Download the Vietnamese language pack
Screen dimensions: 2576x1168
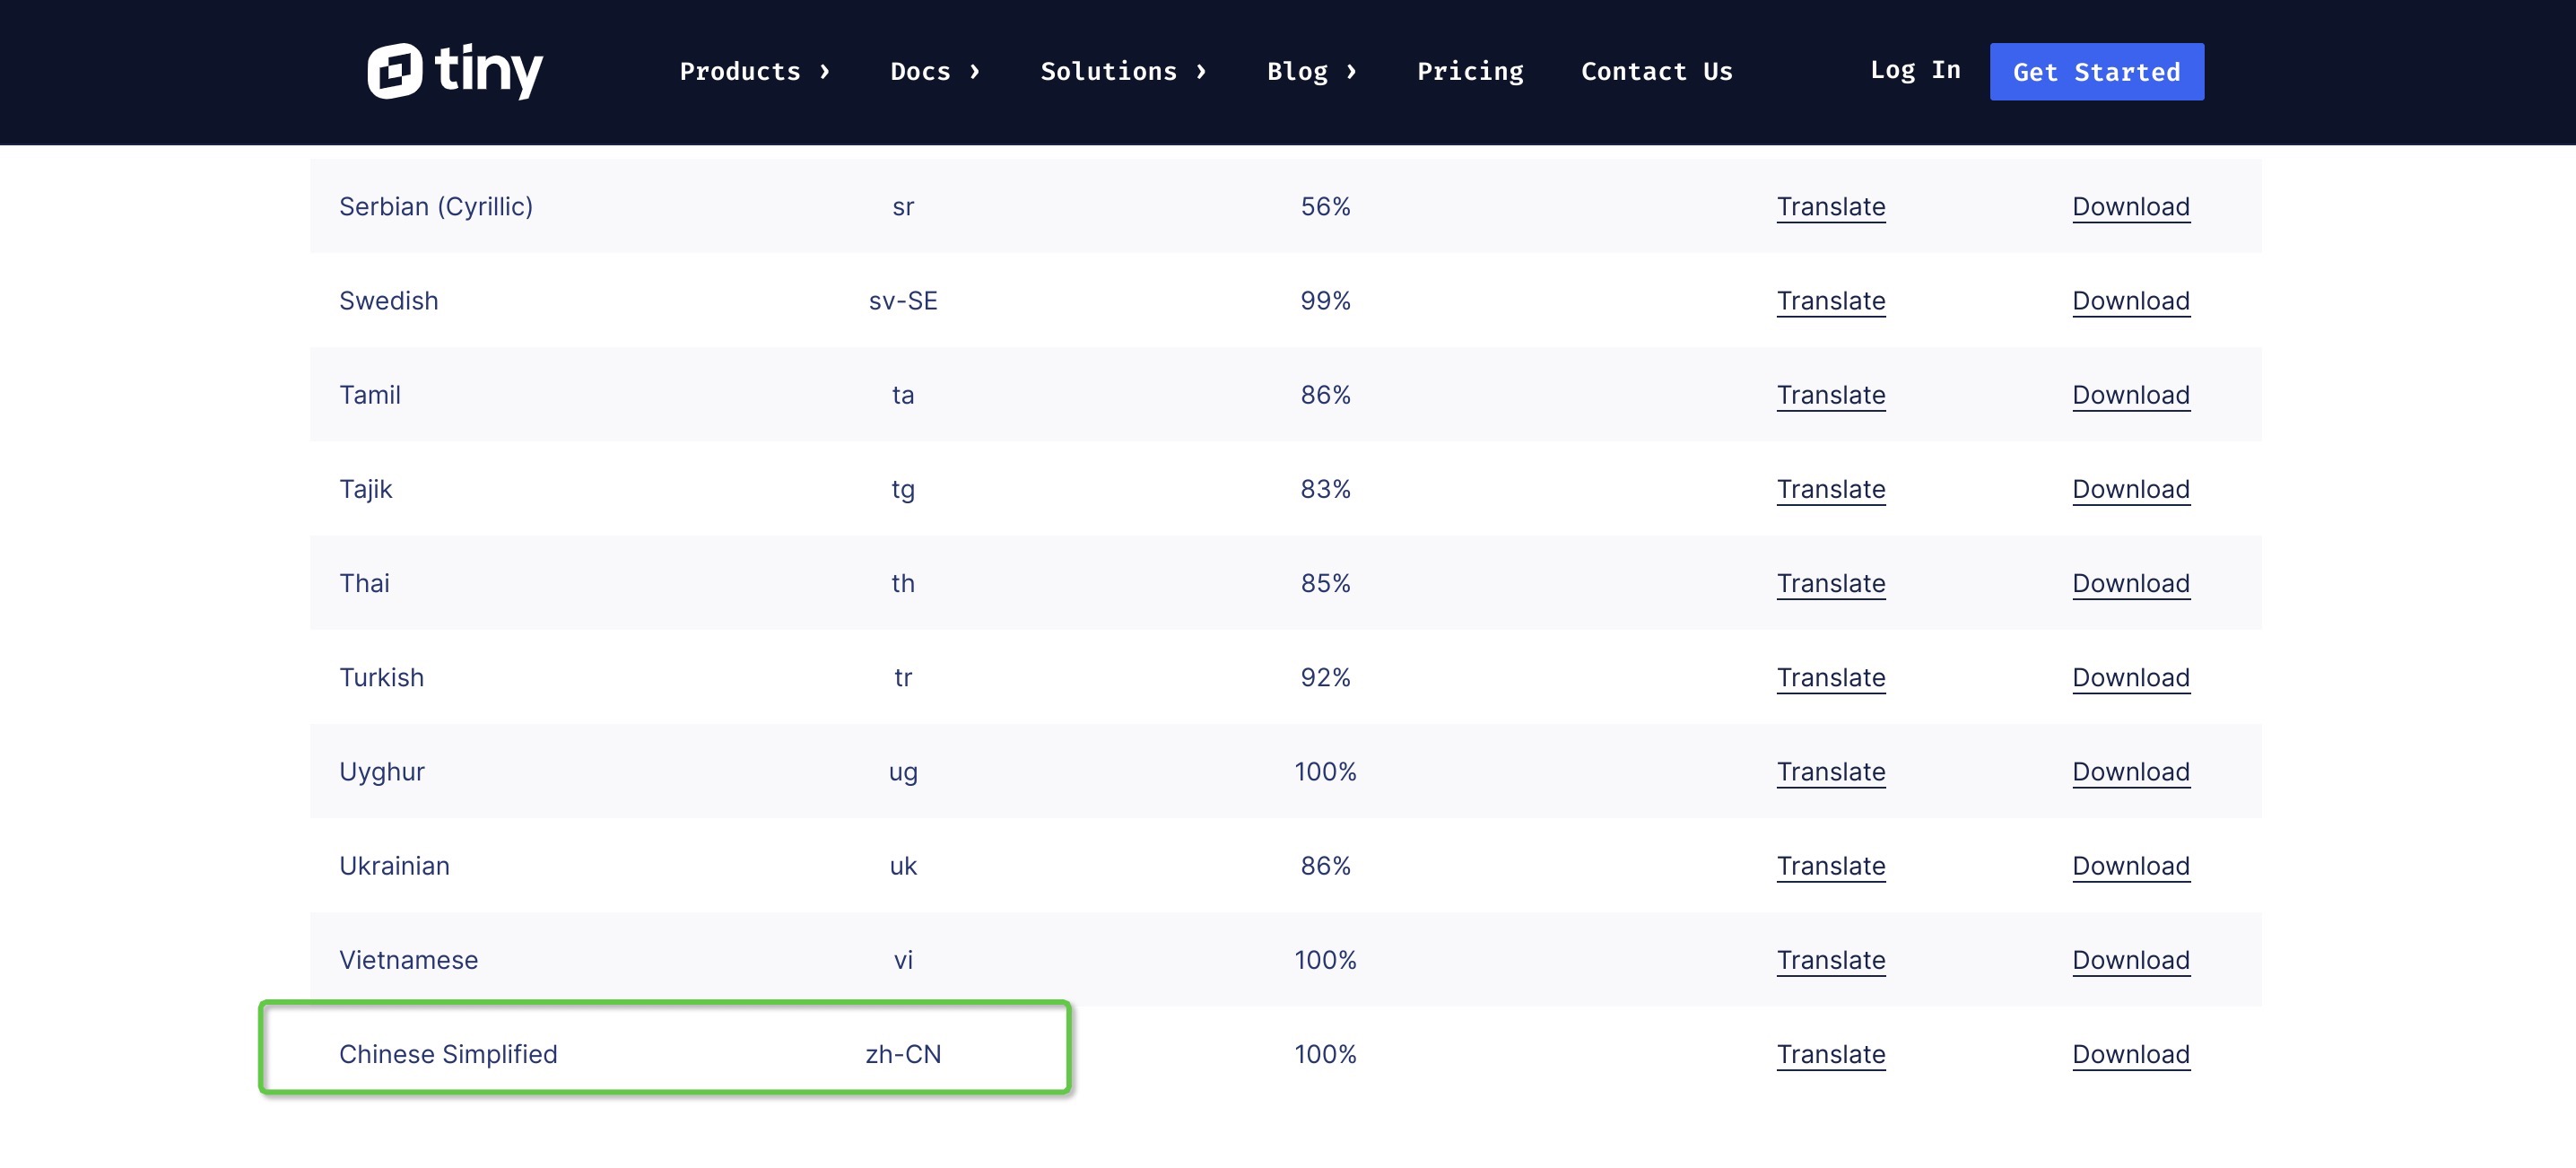tap(2130, 959)
